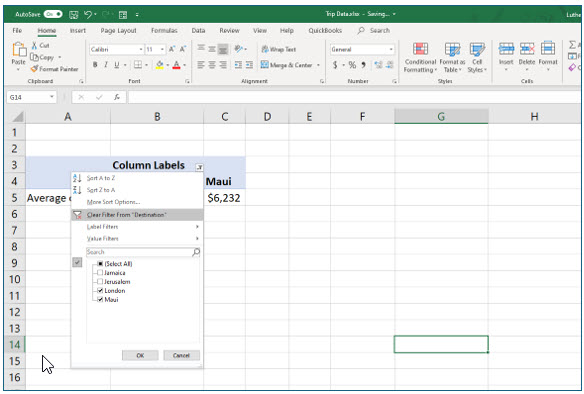Open Format as Table gallery

[x=452, y=57]
